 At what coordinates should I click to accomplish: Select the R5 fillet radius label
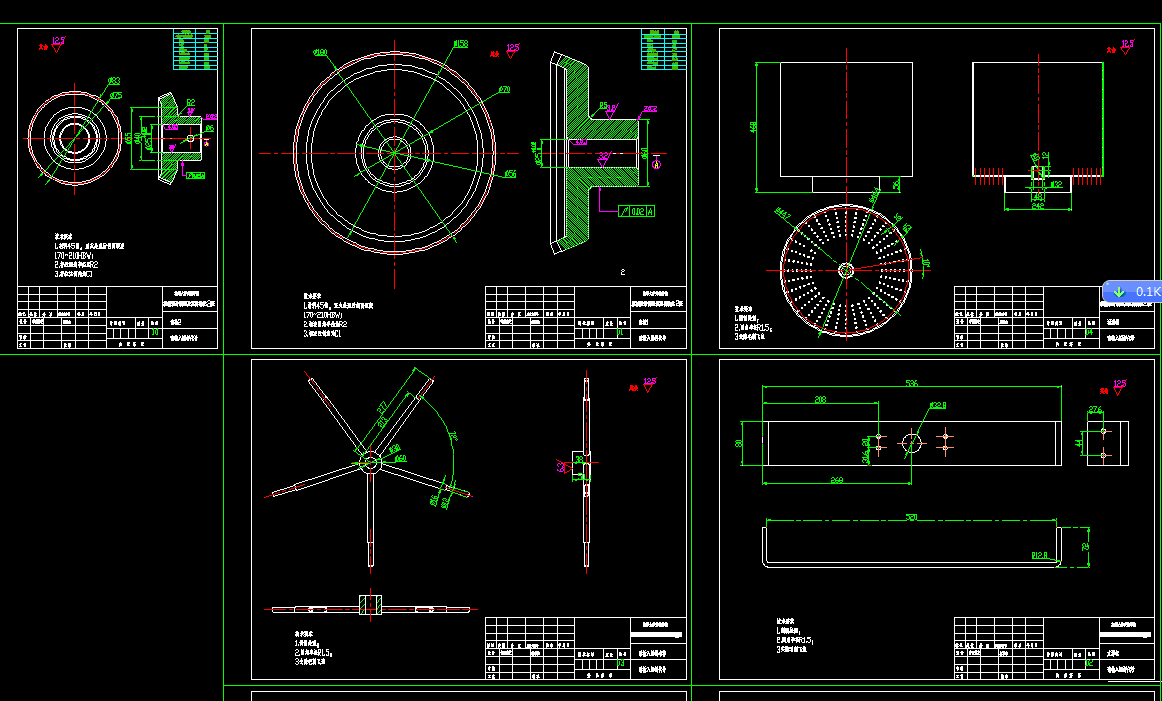coord(603,105)
